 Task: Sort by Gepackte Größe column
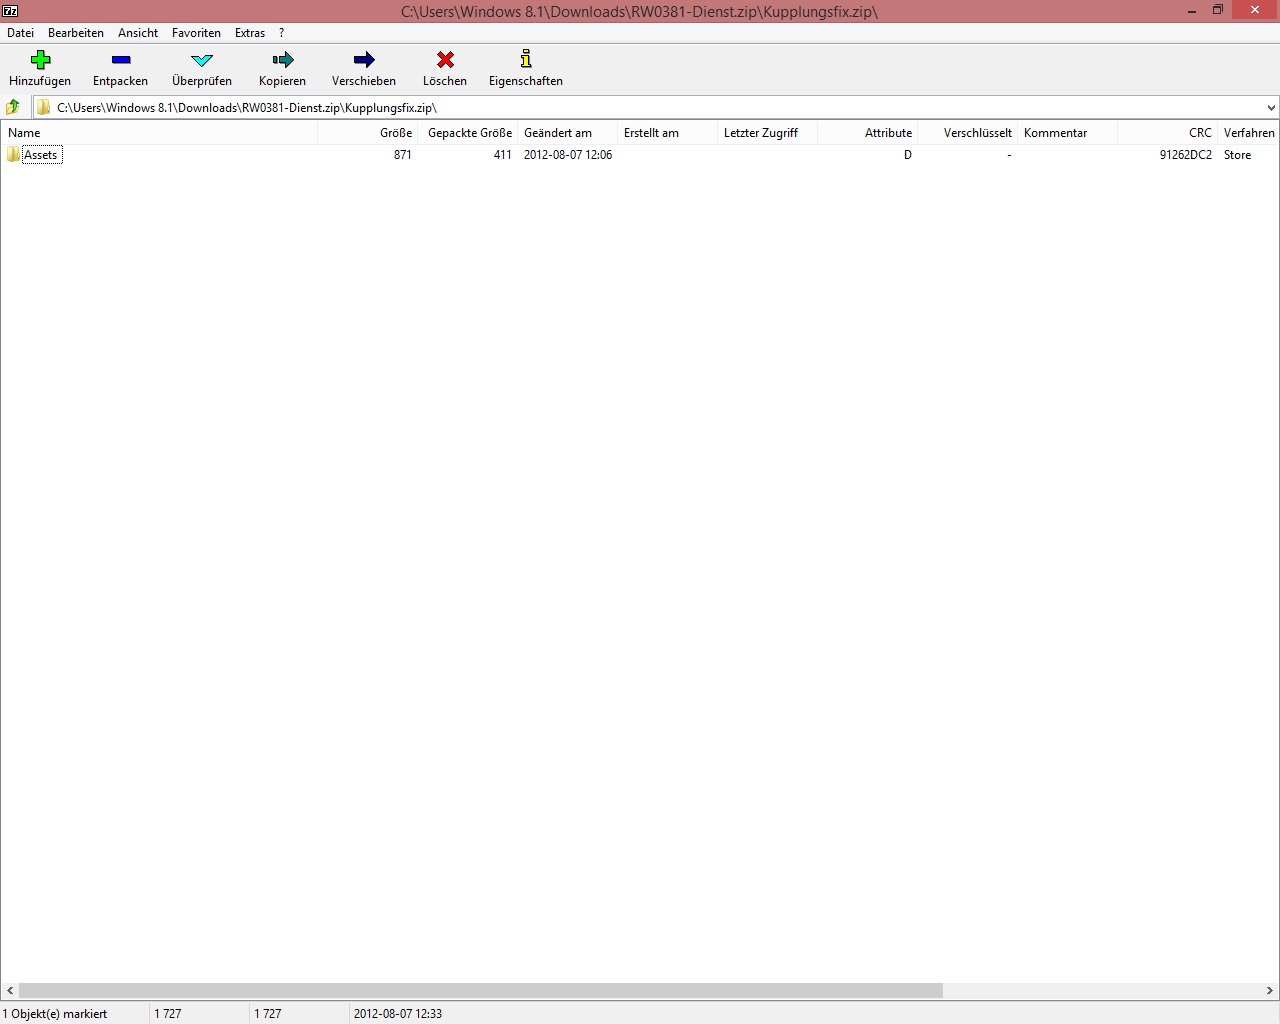[468, 133]
